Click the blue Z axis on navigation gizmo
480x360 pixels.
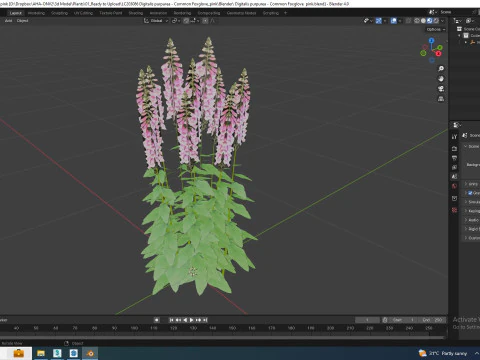click(432, 40)
